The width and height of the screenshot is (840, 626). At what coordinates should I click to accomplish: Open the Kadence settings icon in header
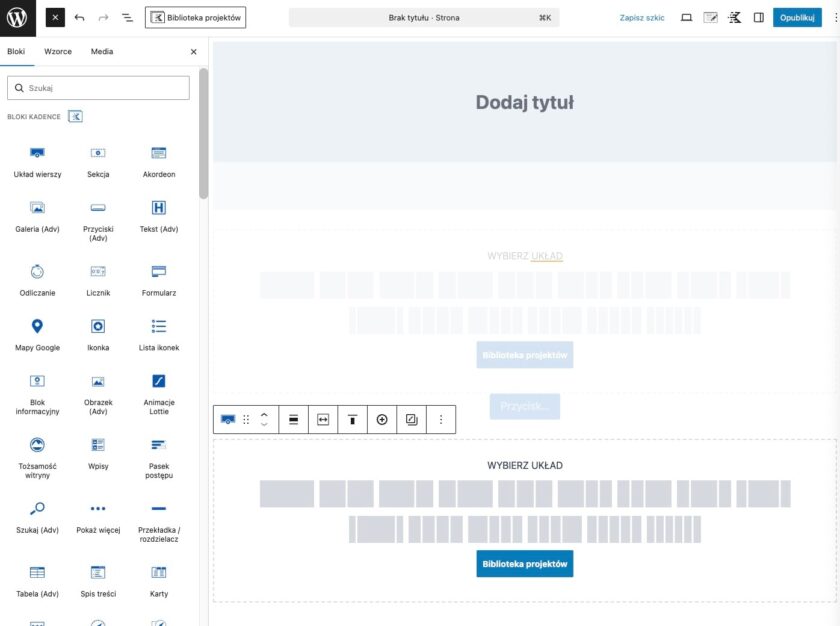pyautogui.click(x=735, y=18)
